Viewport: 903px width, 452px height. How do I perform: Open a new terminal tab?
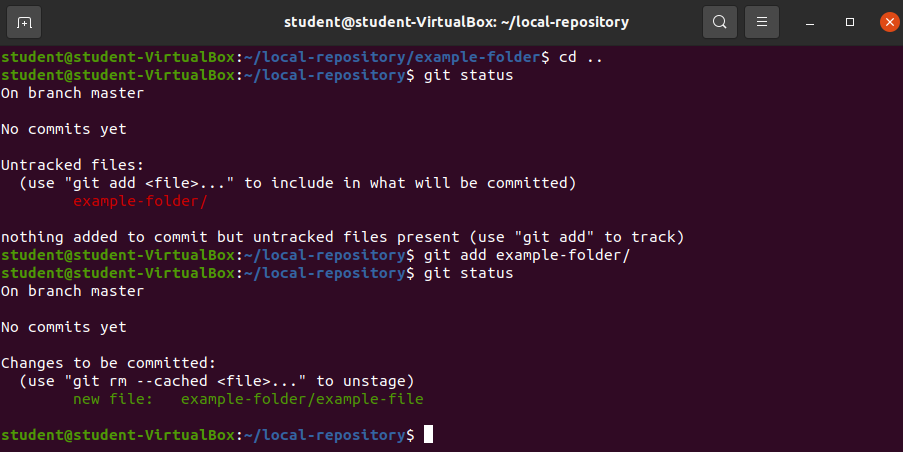(24, 21)
